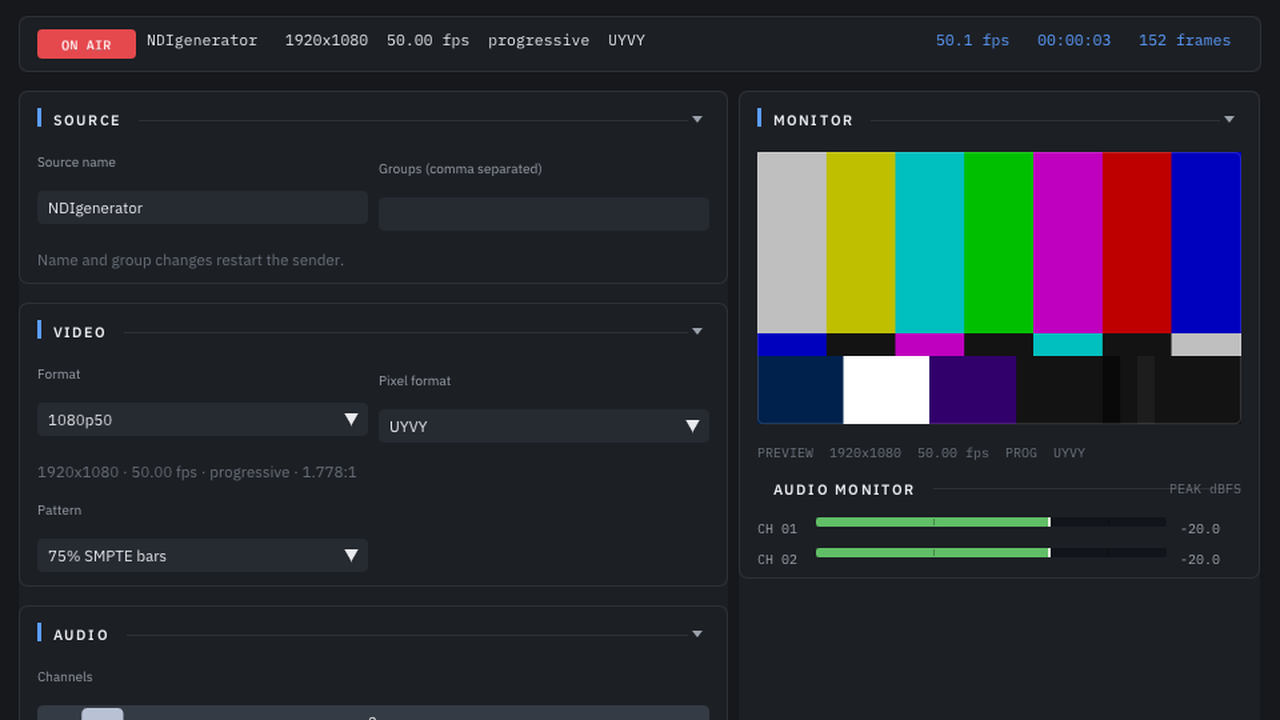Viewport: 1280px width, 720px height.
Task: Click the 'CH 01' channel label
Action: pyautogui.click(x=777, y=529)
